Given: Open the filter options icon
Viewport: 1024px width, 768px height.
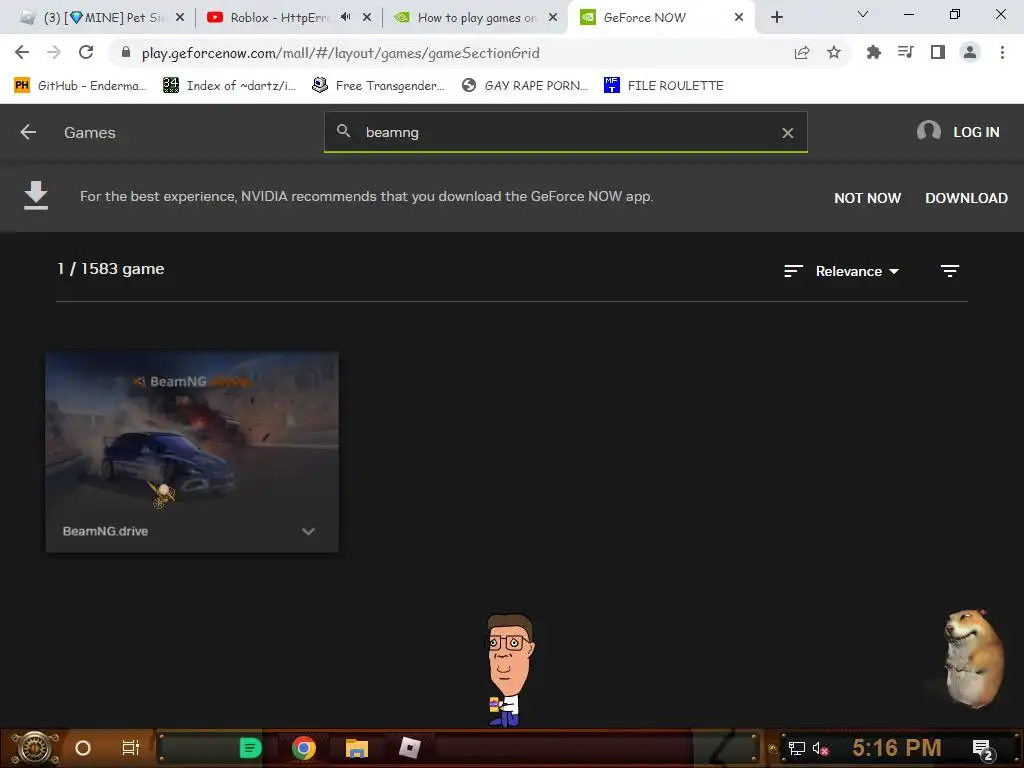Looking at the screenshot, I should 950,270.
